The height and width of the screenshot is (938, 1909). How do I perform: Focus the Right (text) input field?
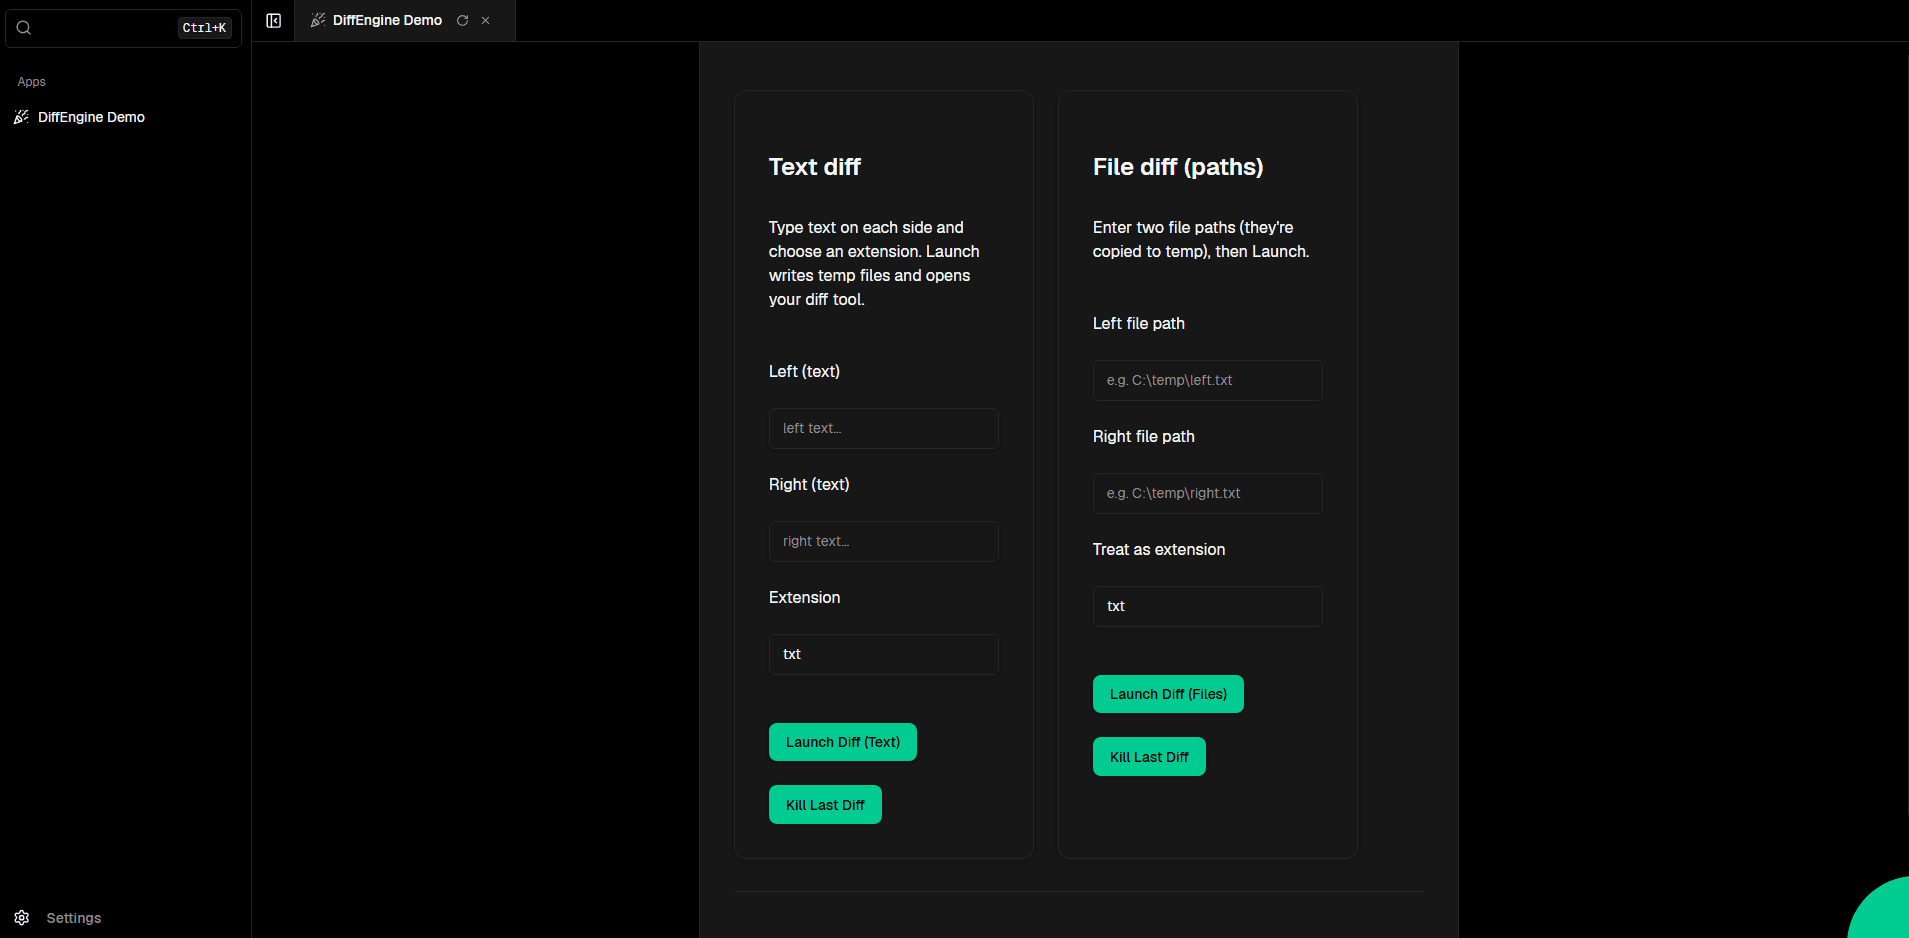pos(883,542)
